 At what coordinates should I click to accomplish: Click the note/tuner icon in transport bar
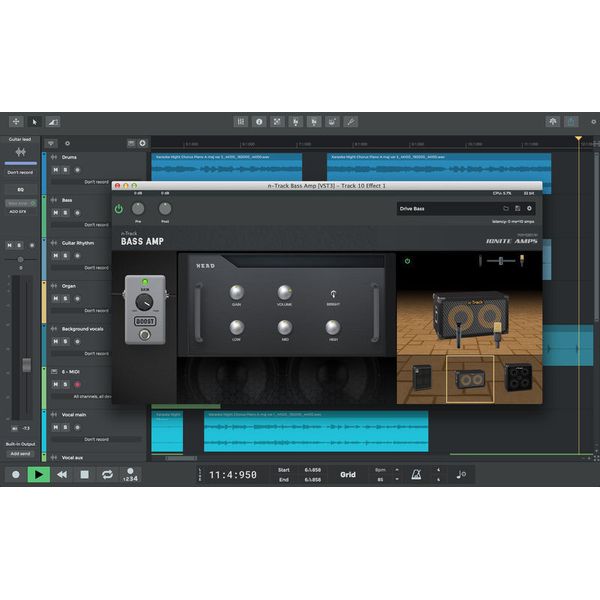[x=461, y=474]
